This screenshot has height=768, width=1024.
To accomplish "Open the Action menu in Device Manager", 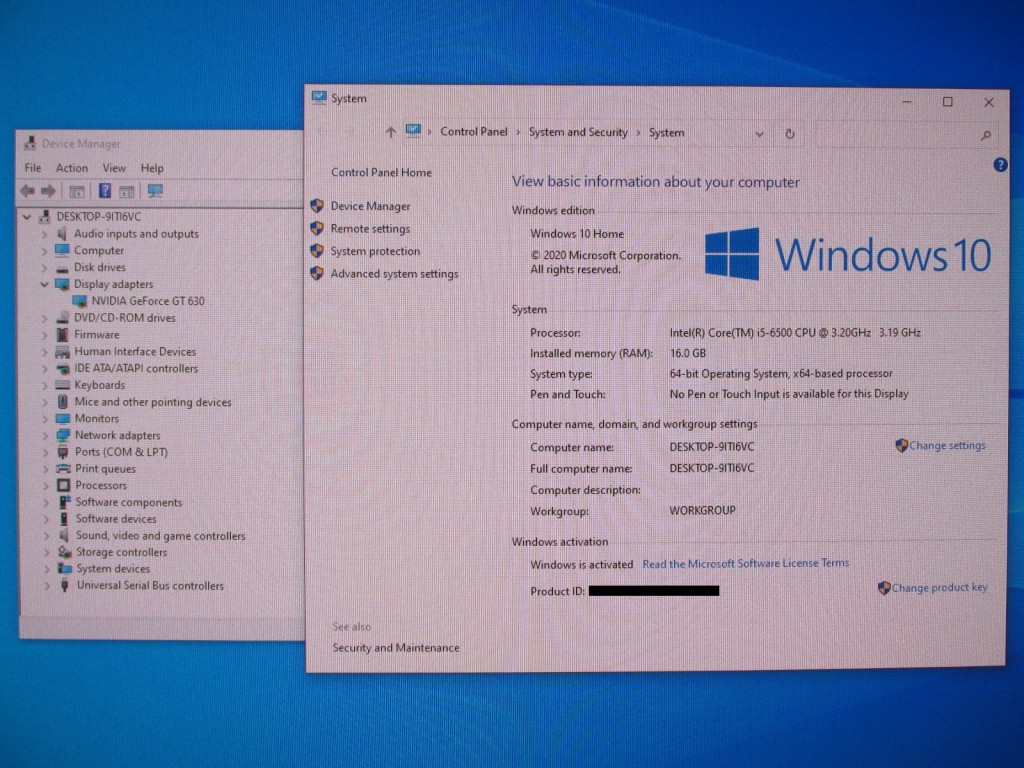I will point(71,168).
